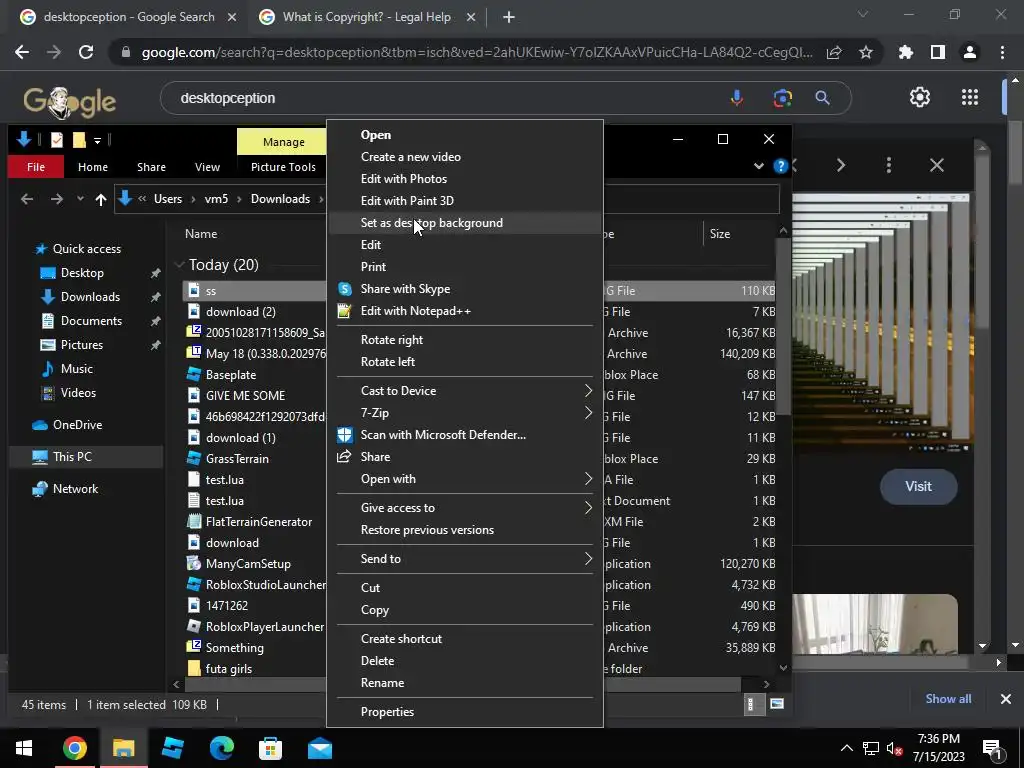Reload the page in Chrome
Screen dimensions: 1024x768
(86, 52)
